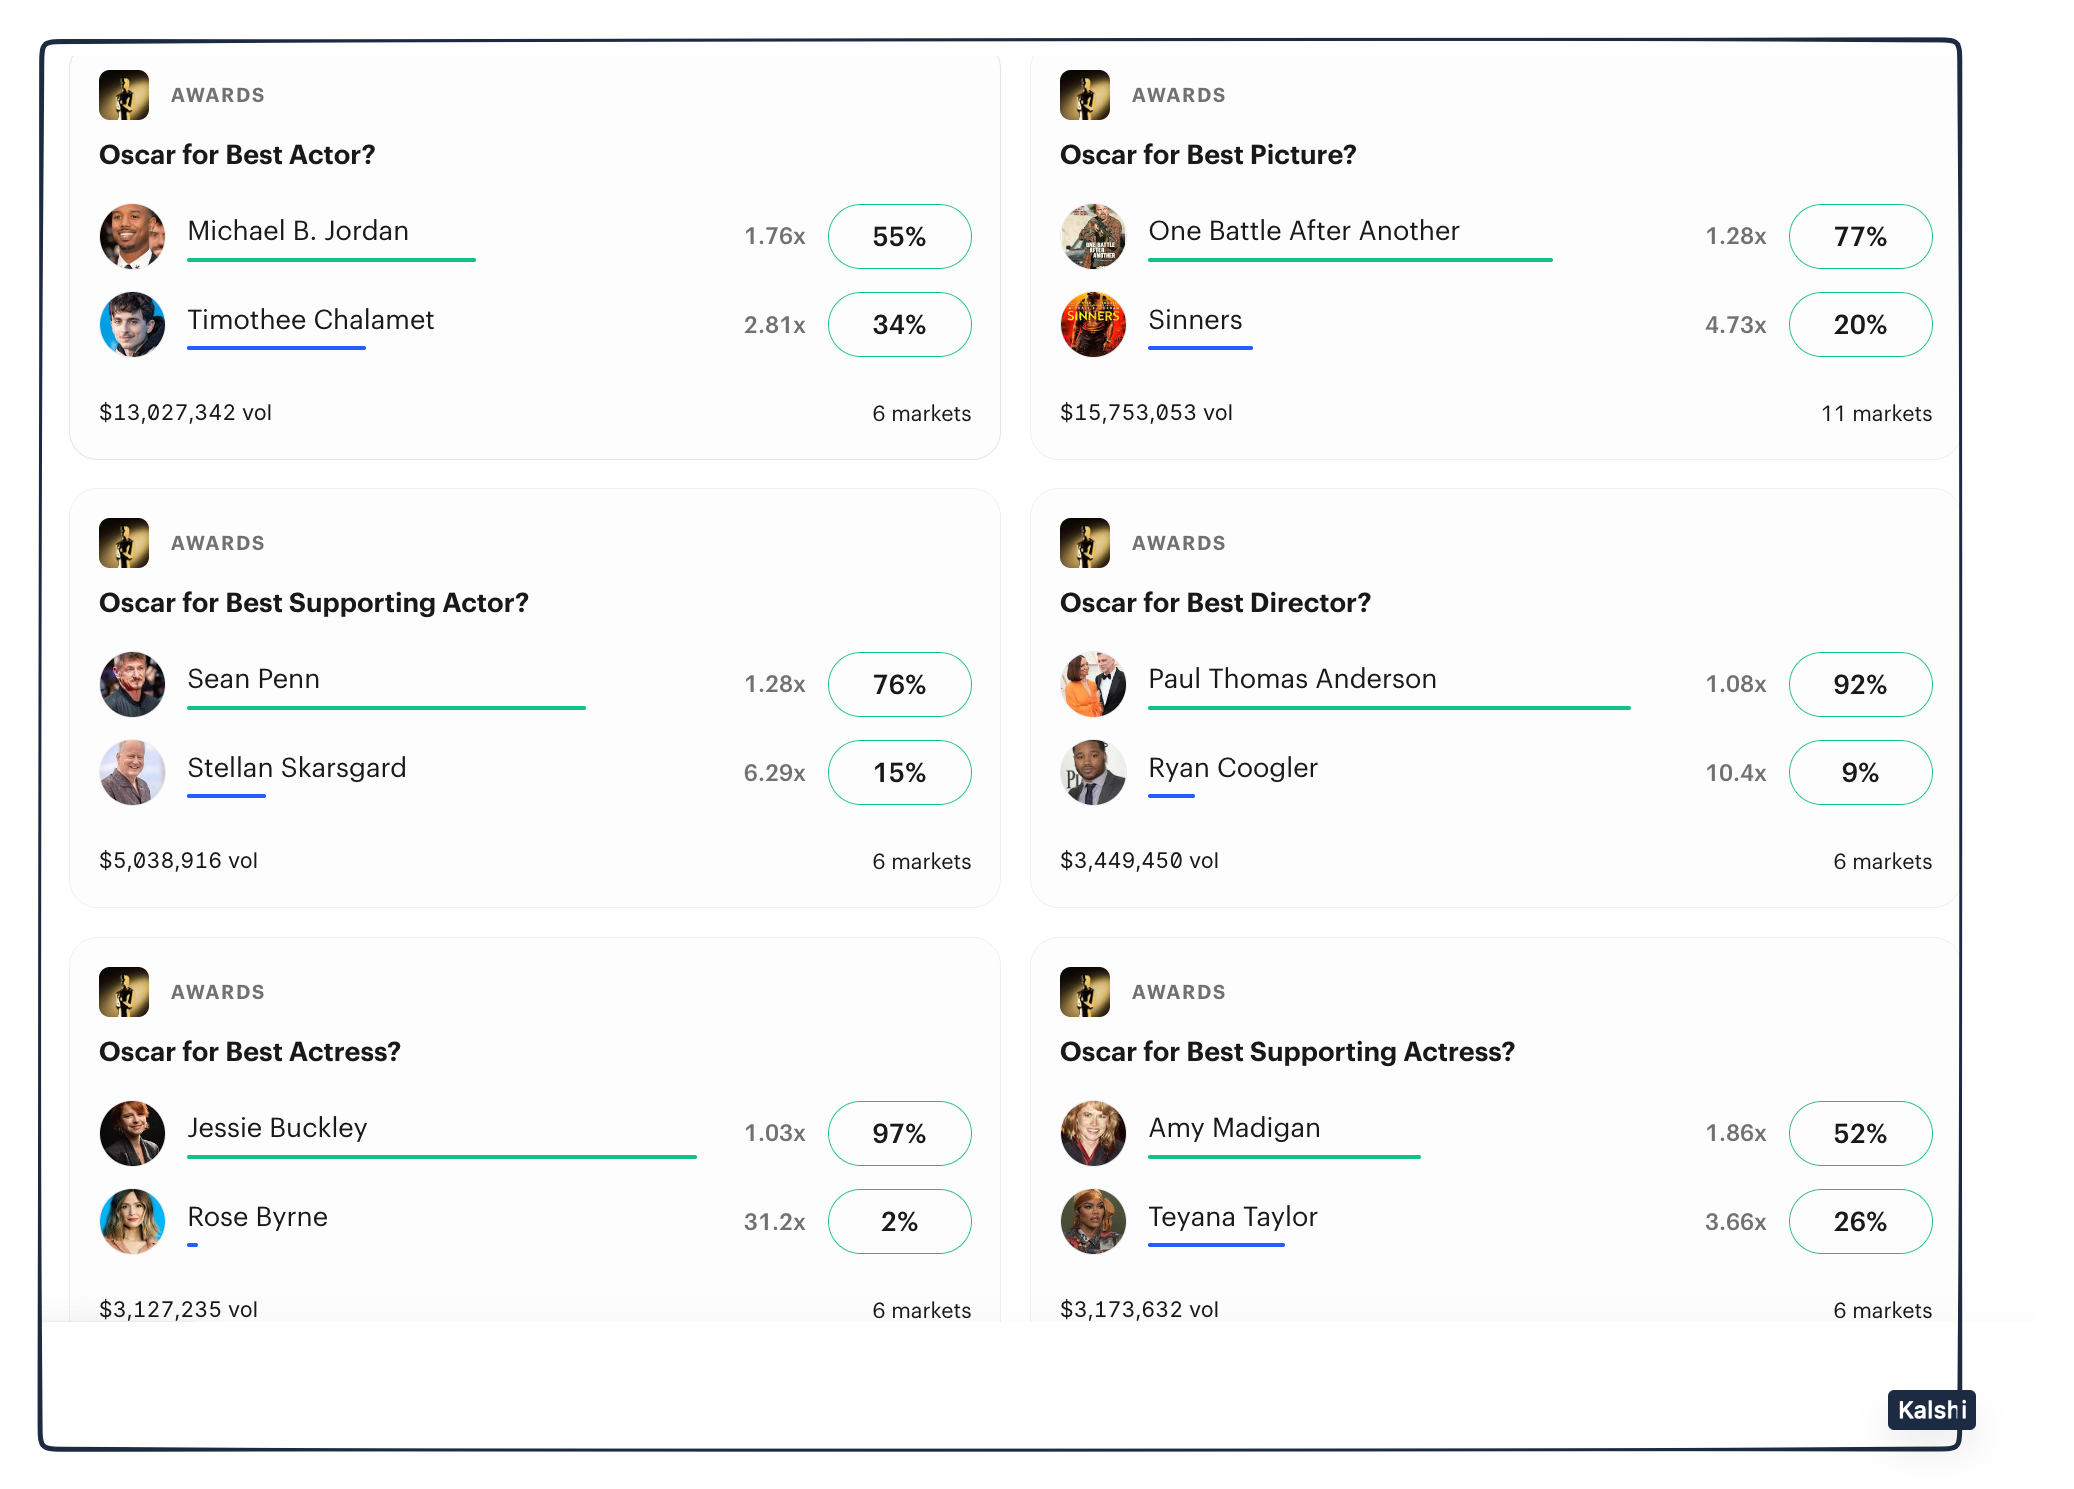Tap the 26% button for Teyana Taylor
The image size is (2074, 1489).
(x=1860, y=1221)
